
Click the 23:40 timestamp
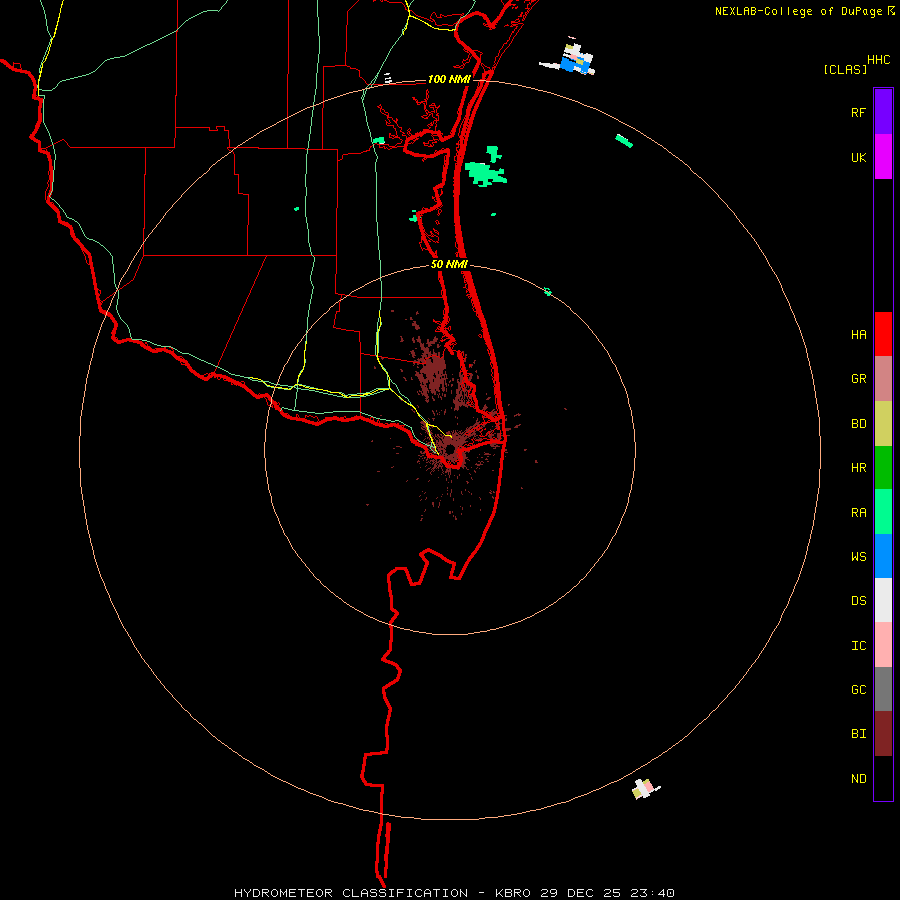[651, 893]
